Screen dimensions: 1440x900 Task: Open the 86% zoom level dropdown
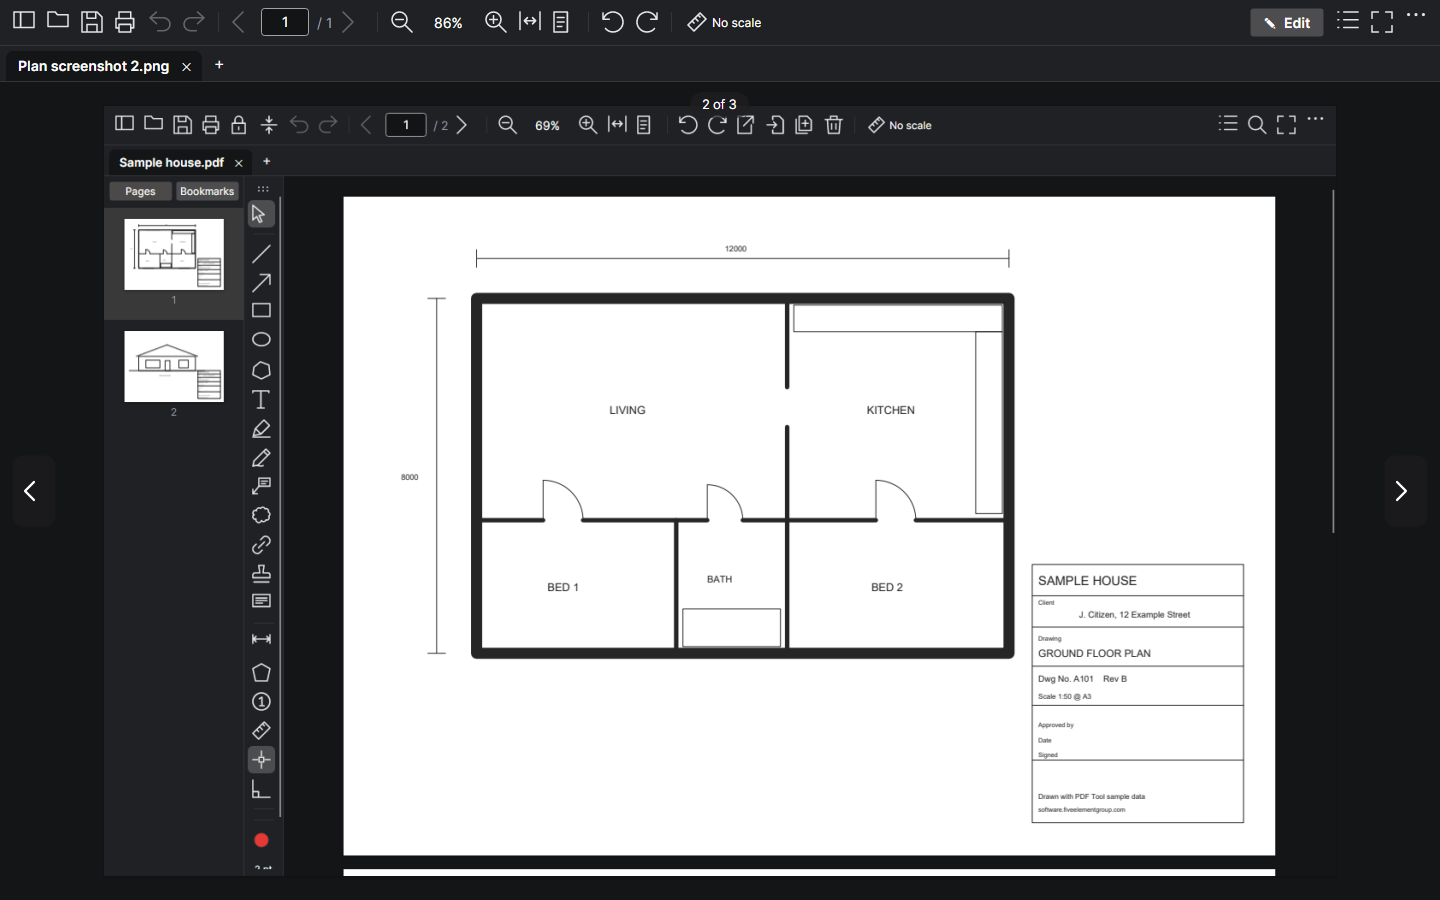click(448, 23)
